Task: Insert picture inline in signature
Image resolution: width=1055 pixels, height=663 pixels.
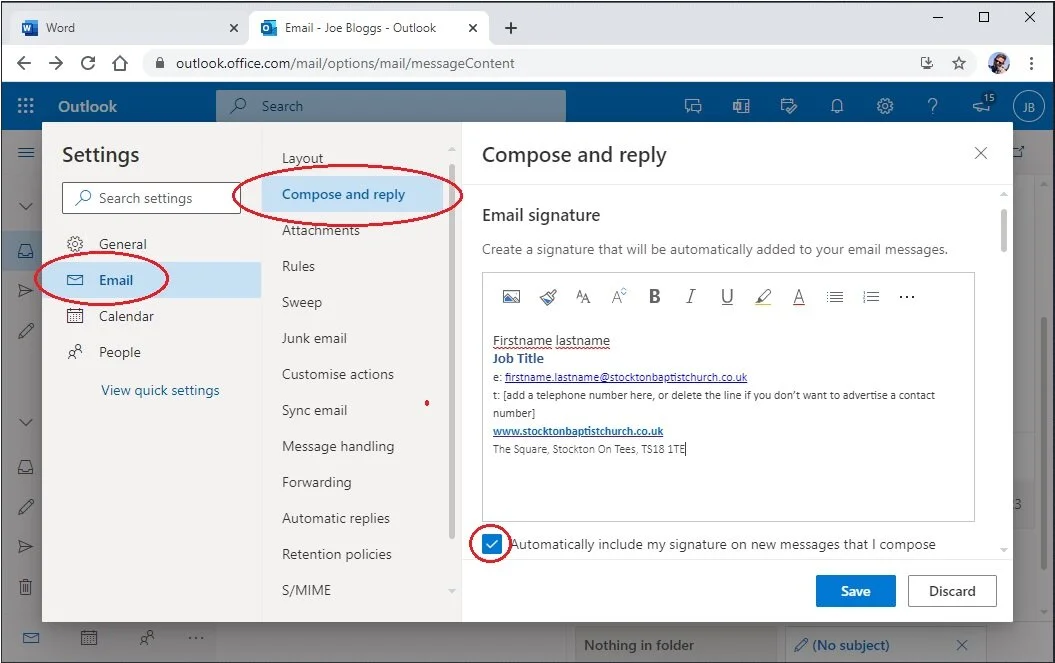Action: [511, 297]
